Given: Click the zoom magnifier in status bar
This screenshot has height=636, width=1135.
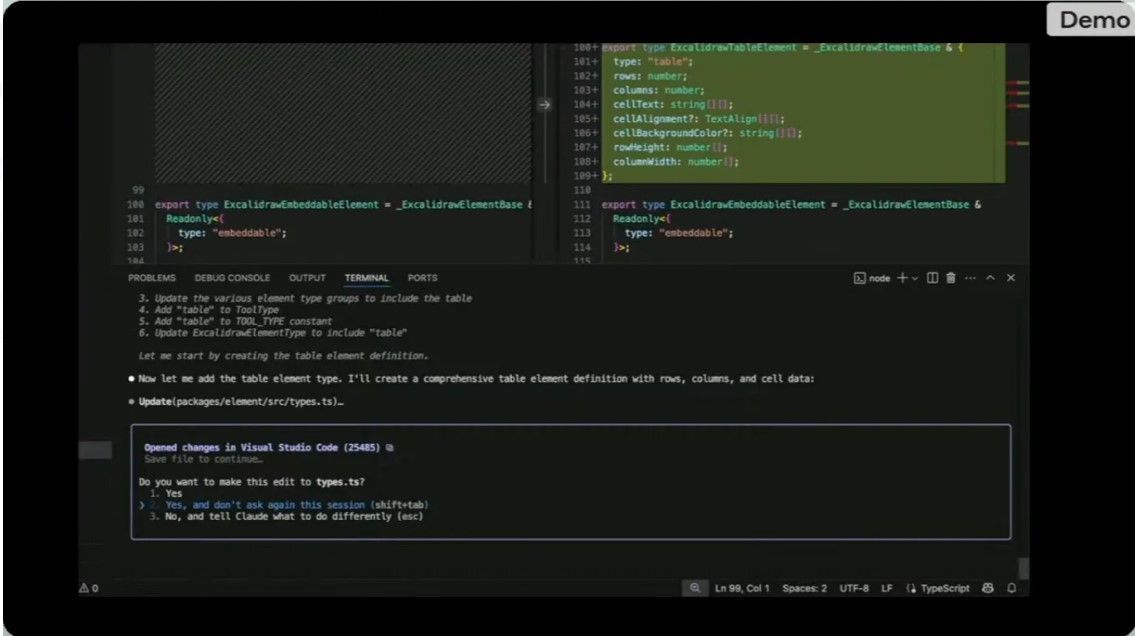Looking at the screenshot, I should click(695, 588).
